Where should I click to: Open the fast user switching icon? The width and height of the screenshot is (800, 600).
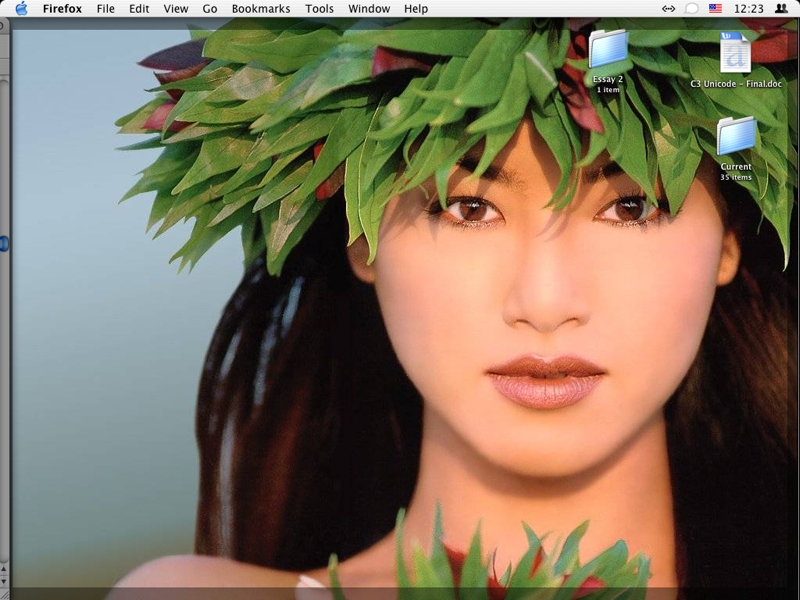coord(781,9)
